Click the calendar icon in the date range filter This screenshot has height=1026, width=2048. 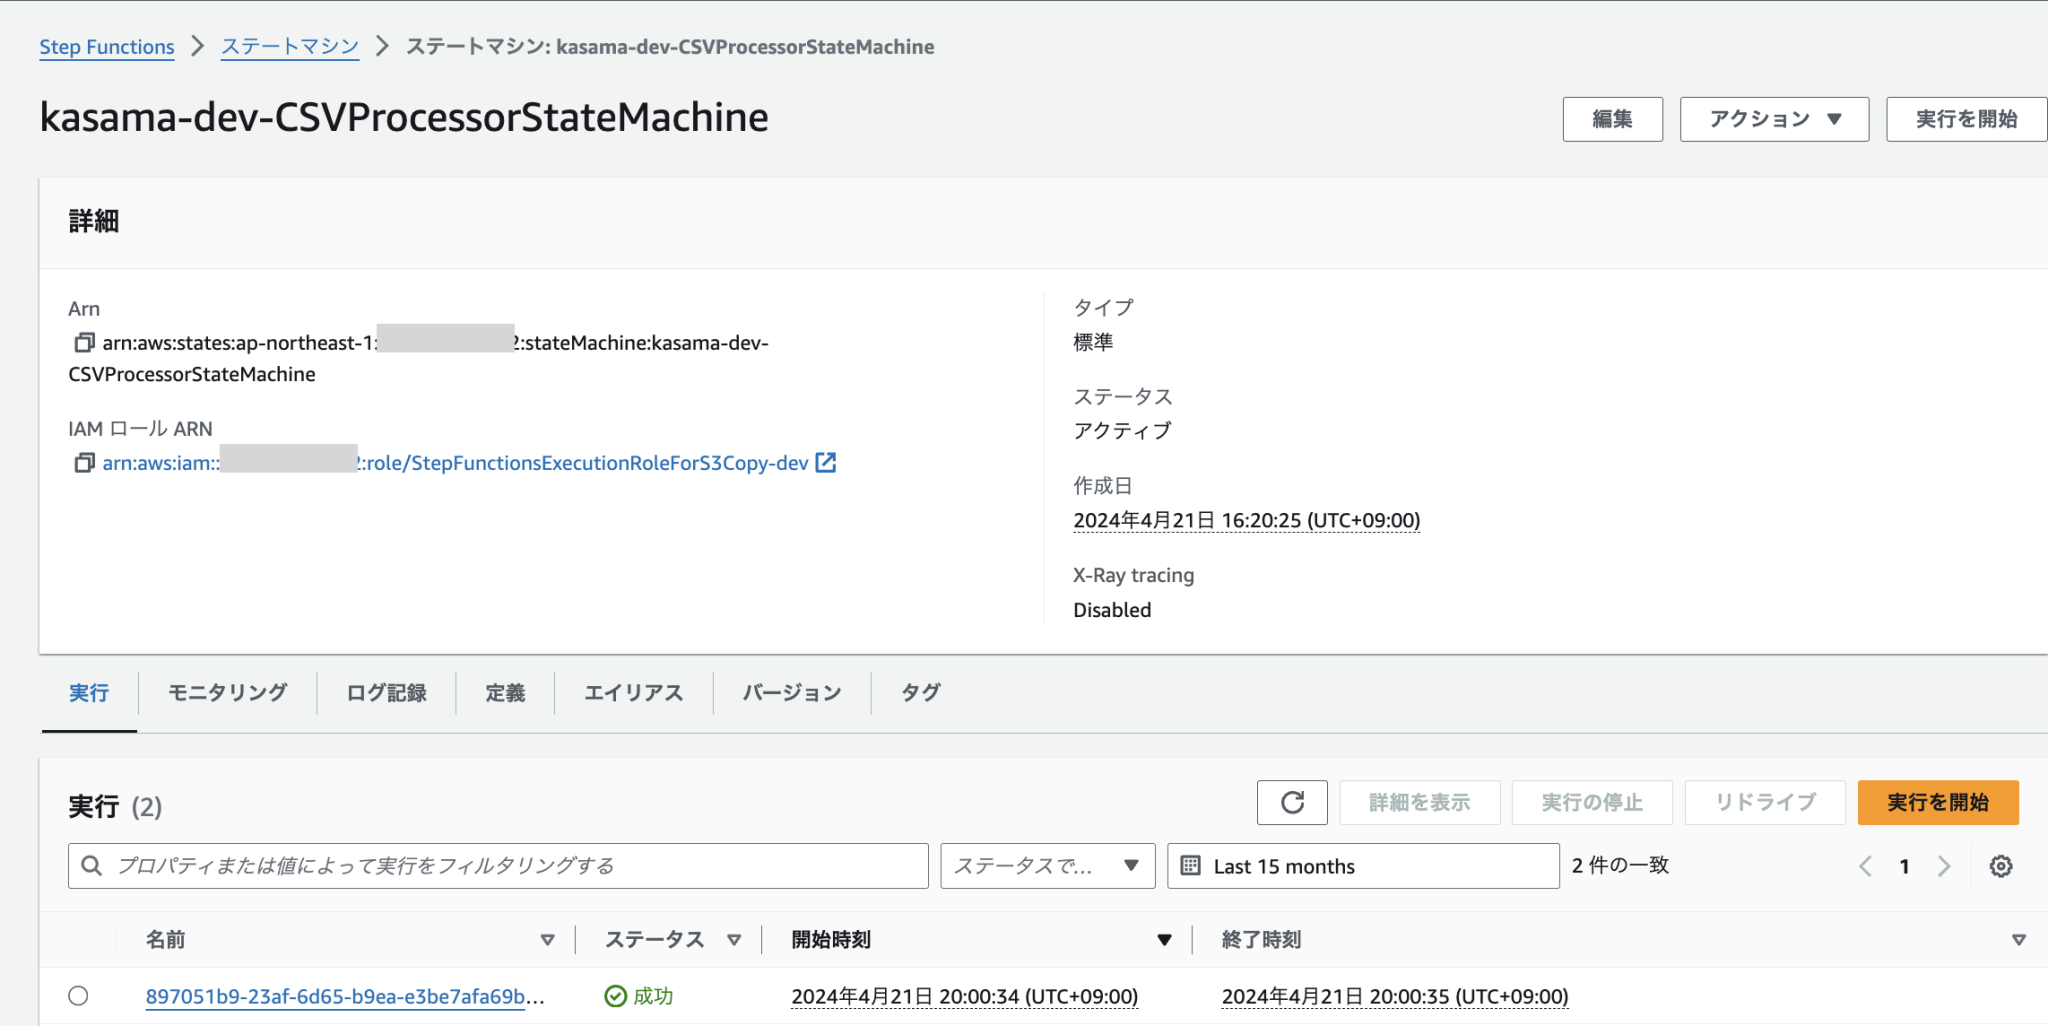pyautogui.click(x=1191, y=865)
